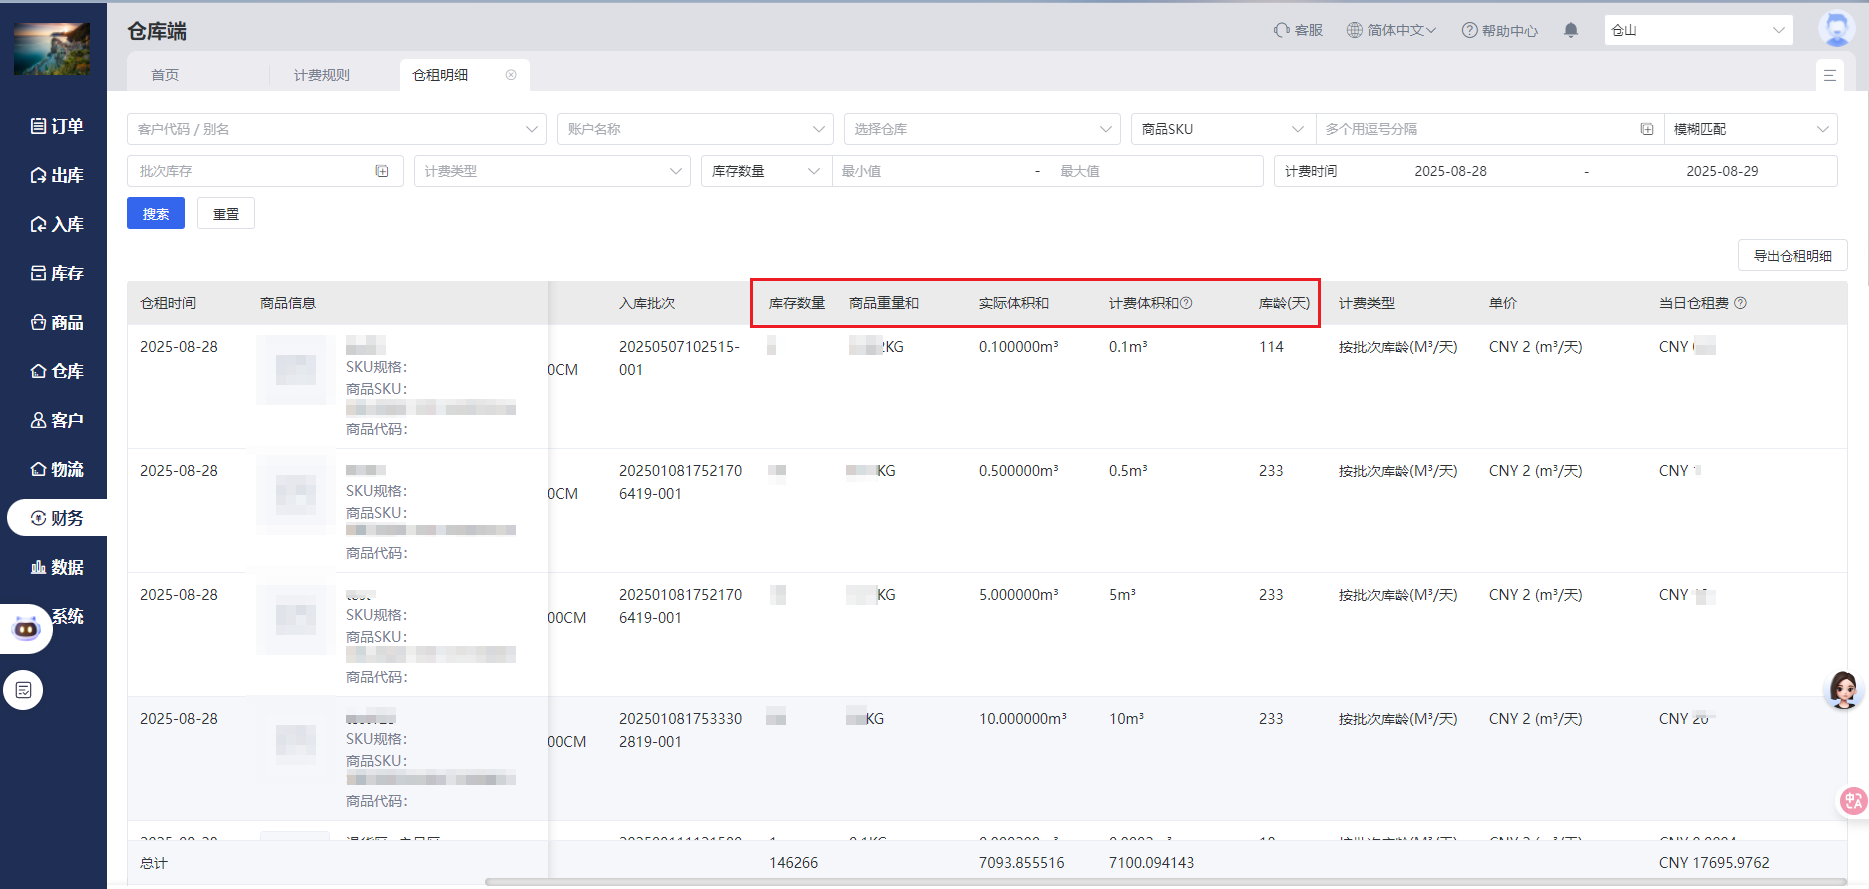Click the user avatar in top right
Viewport: 1869px width, 889px height.
pyautogui.click(x=1836, y=29)
